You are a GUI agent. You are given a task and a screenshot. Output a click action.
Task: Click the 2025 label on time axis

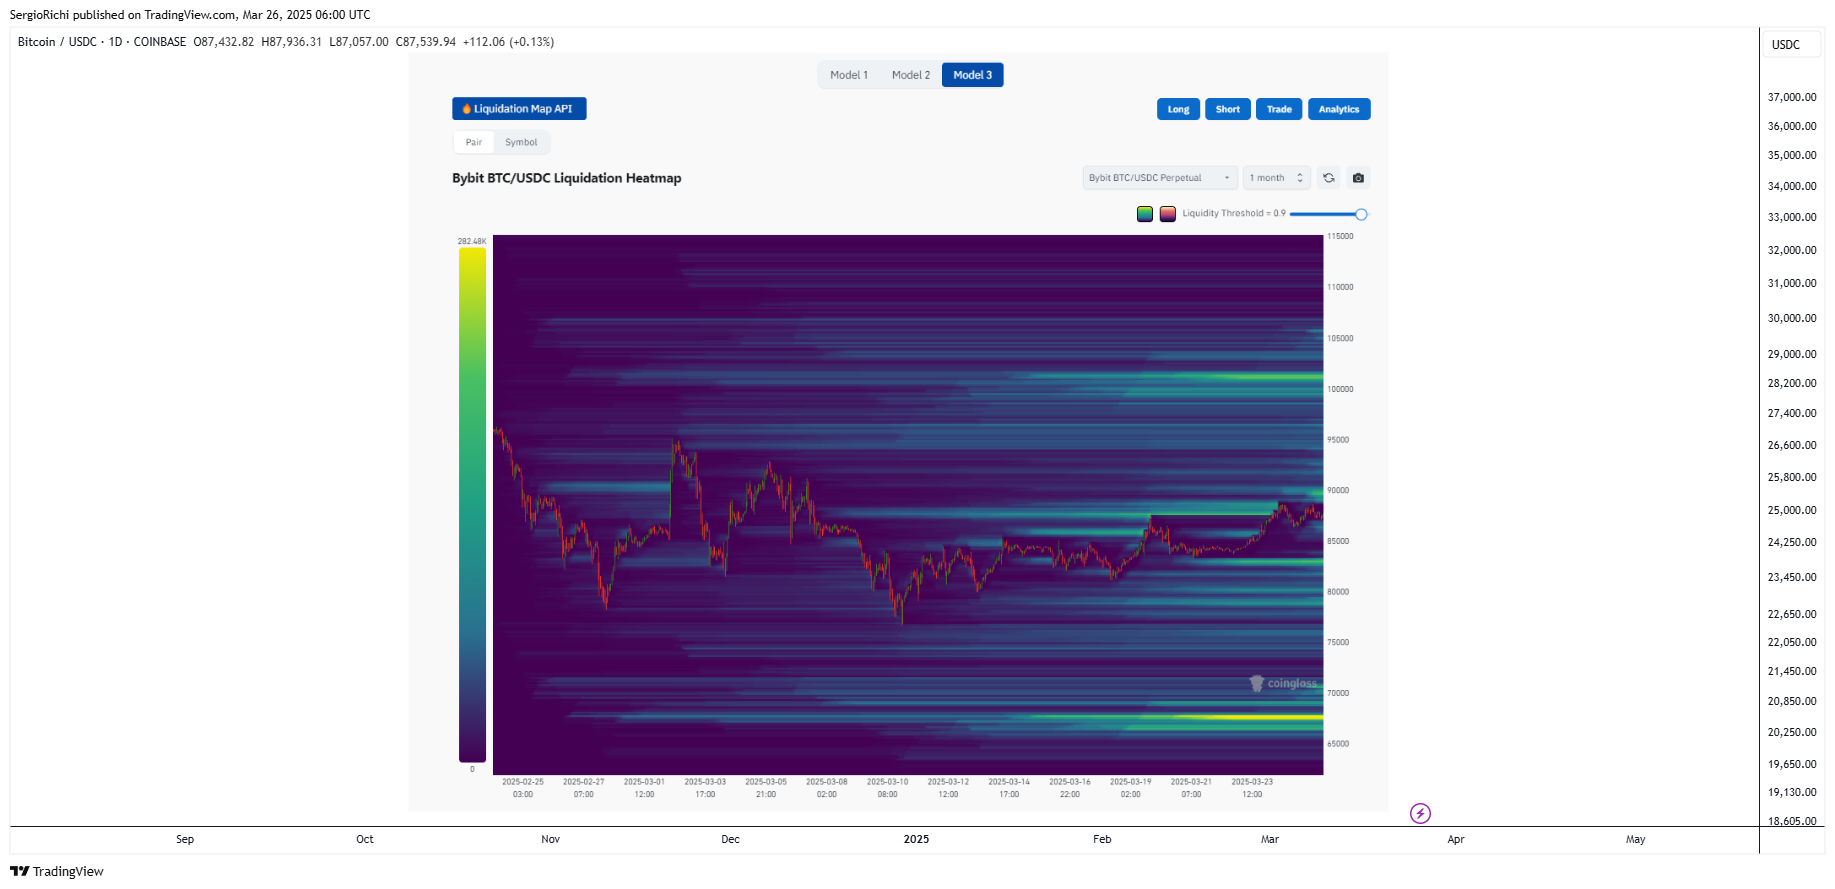916,839
